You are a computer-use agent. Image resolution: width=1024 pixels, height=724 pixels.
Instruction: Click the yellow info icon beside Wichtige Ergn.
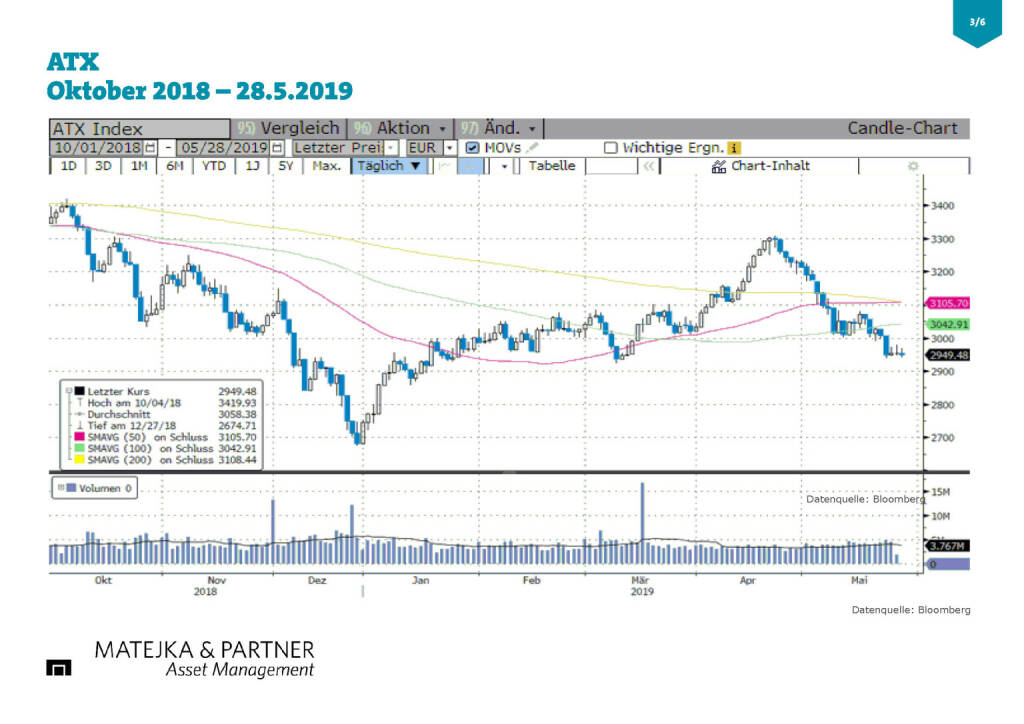point(733,147)
